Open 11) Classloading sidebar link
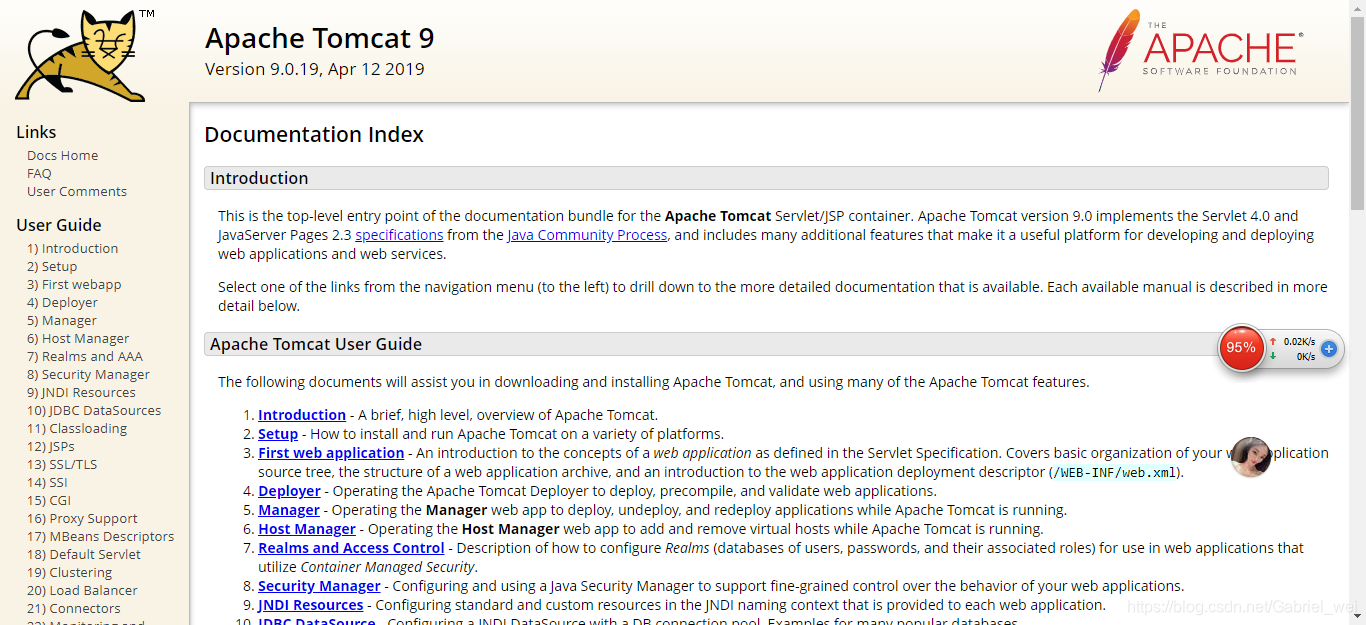The height and width of the screenshot is (625, 1366). pyautogui.click(x=77, y=428)
